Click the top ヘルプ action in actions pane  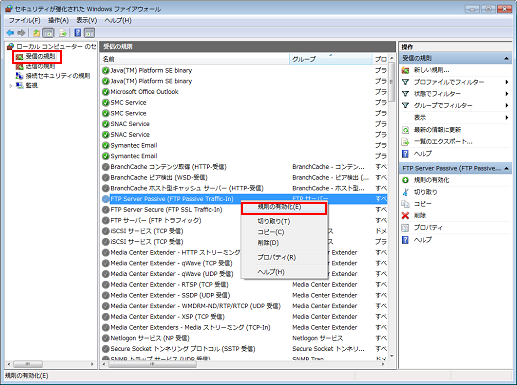[423, 153]
